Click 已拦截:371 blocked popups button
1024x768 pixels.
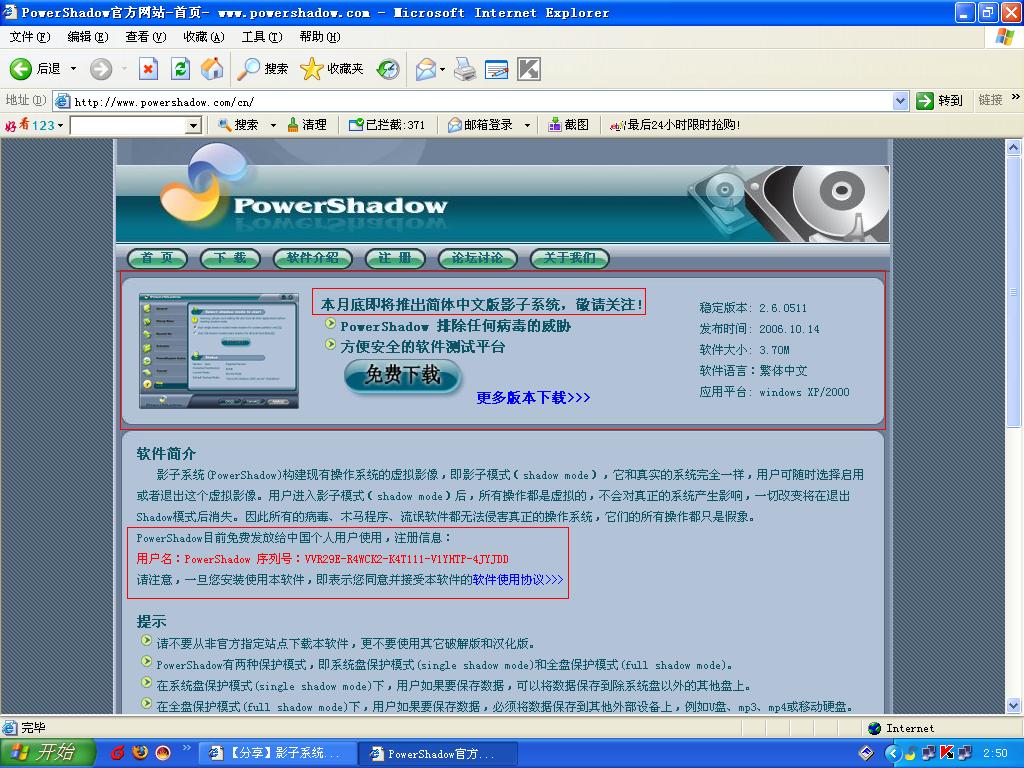pyautogui.click(x=387, y=125)
